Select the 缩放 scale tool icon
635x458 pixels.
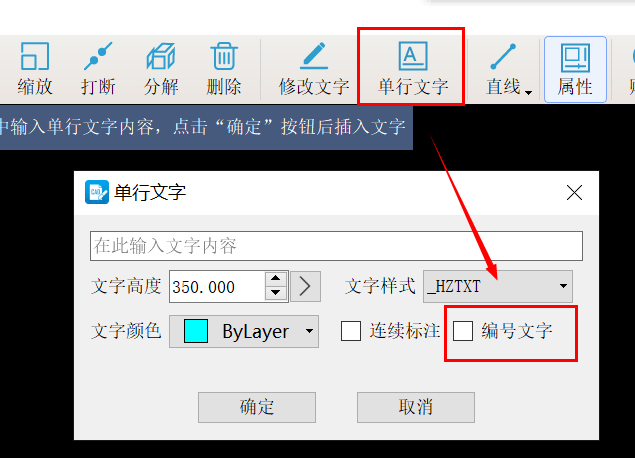pyautogui.click(x=35, y=57)
